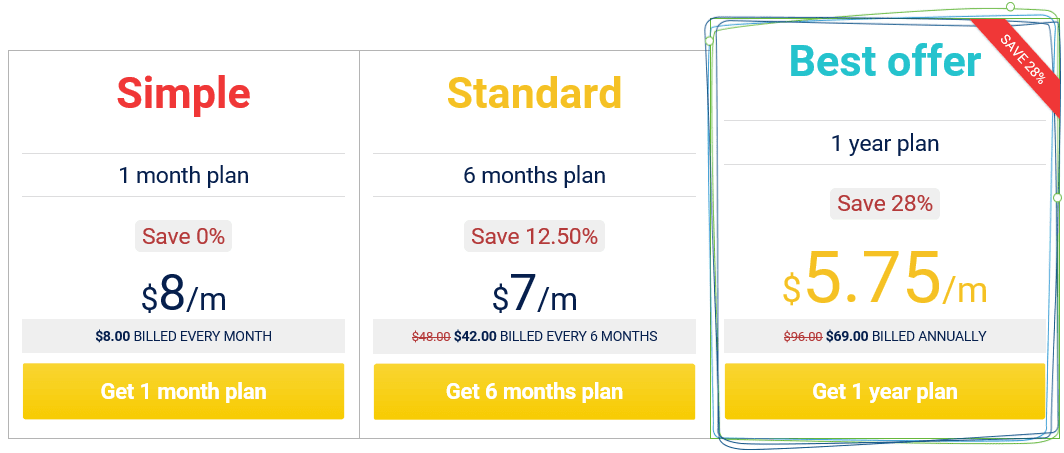Click the Get 1 month plan button
Image resolution: width=1064 pixels, height=453 pixels.
183,391
